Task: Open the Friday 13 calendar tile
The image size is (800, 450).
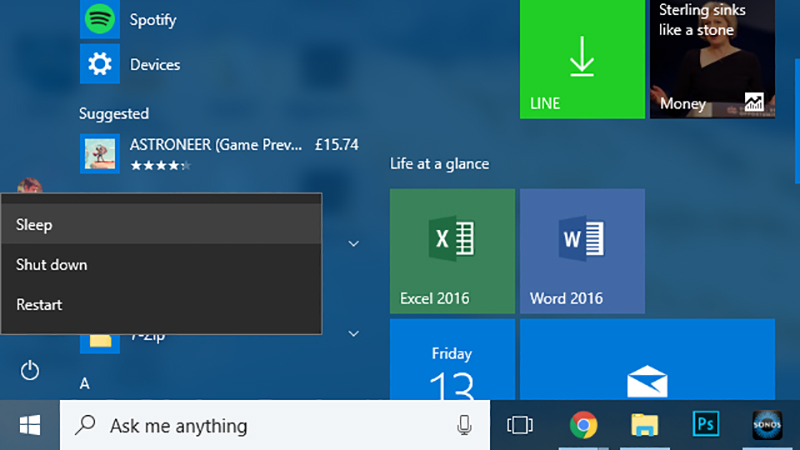Action: point(452,359)
